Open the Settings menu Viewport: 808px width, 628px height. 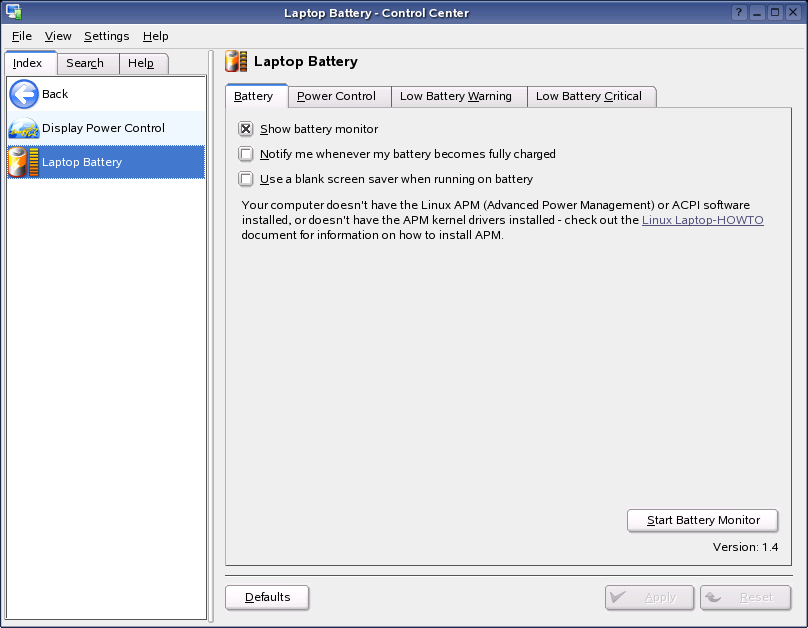pos(107,36)
